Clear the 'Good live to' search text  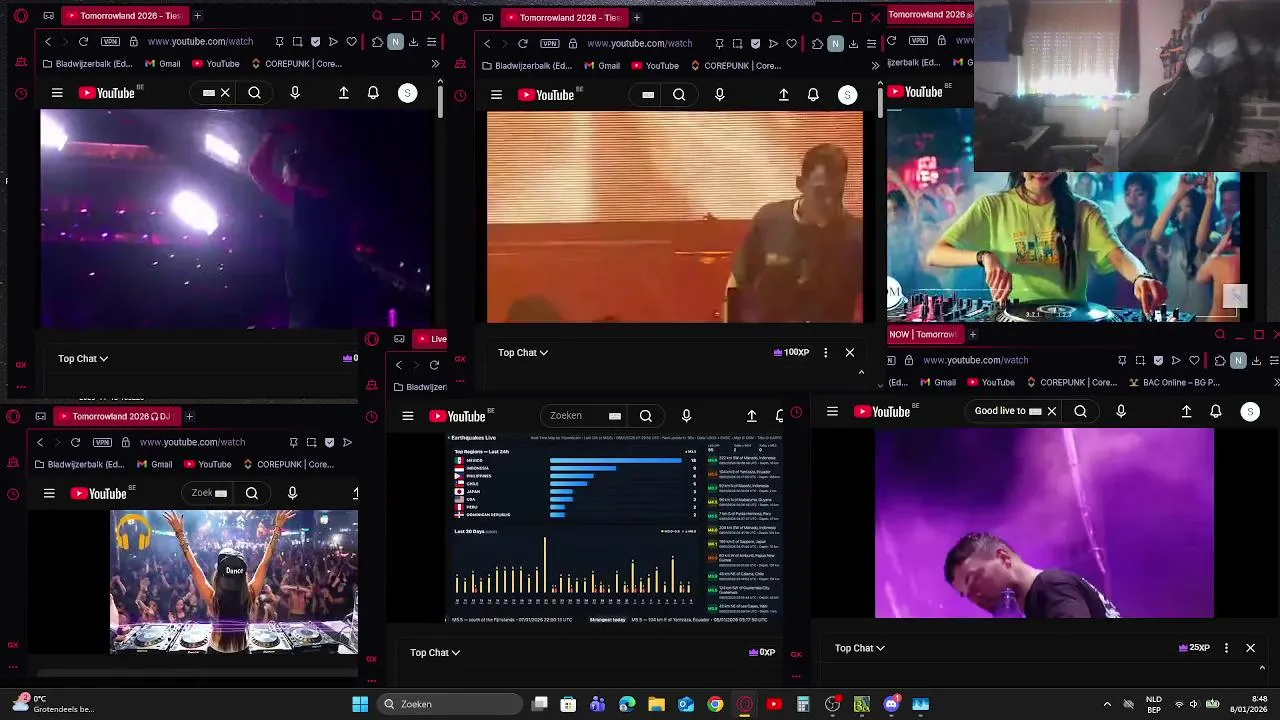[1052, 411]
